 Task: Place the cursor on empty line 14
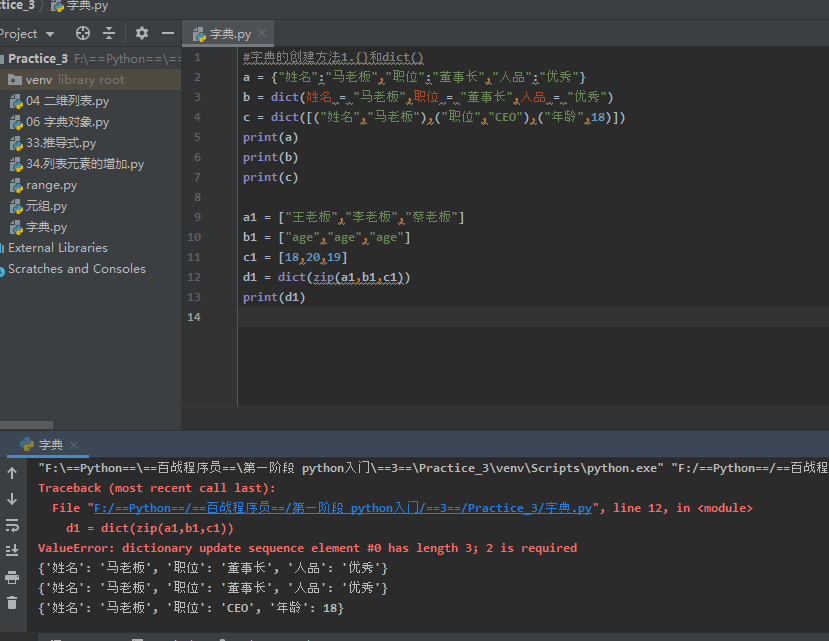(x=533, y=317)
